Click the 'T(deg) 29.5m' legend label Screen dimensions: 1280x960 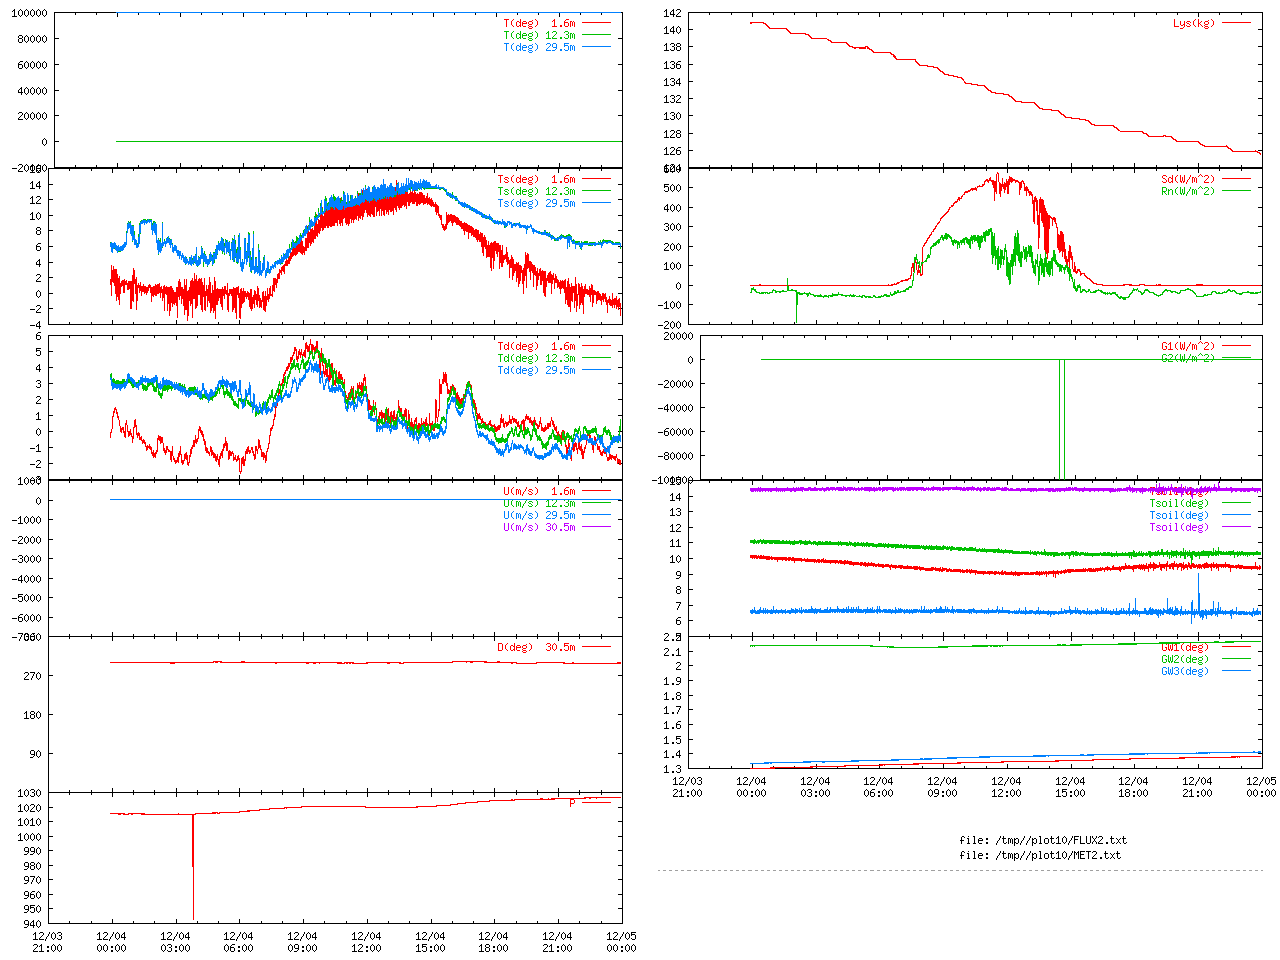click(x=539, y=47)
